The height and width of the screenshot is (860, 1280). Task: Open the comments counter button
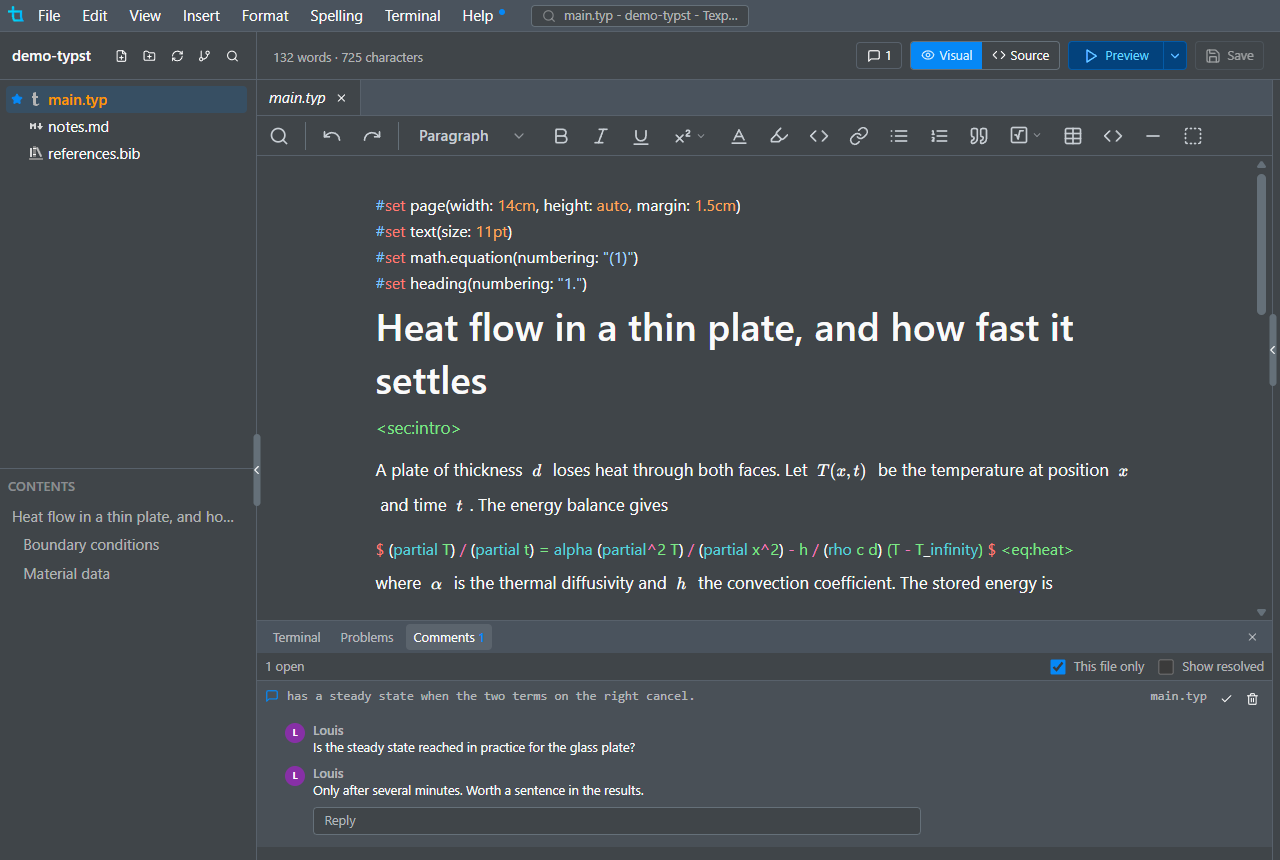[x=879, y=56]
